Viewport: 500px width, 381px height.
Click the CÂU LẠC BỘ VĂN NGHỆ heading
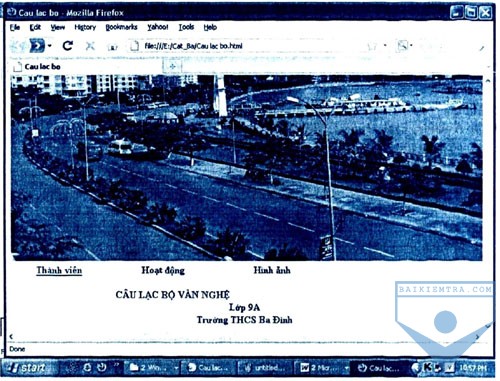(173, 295)
